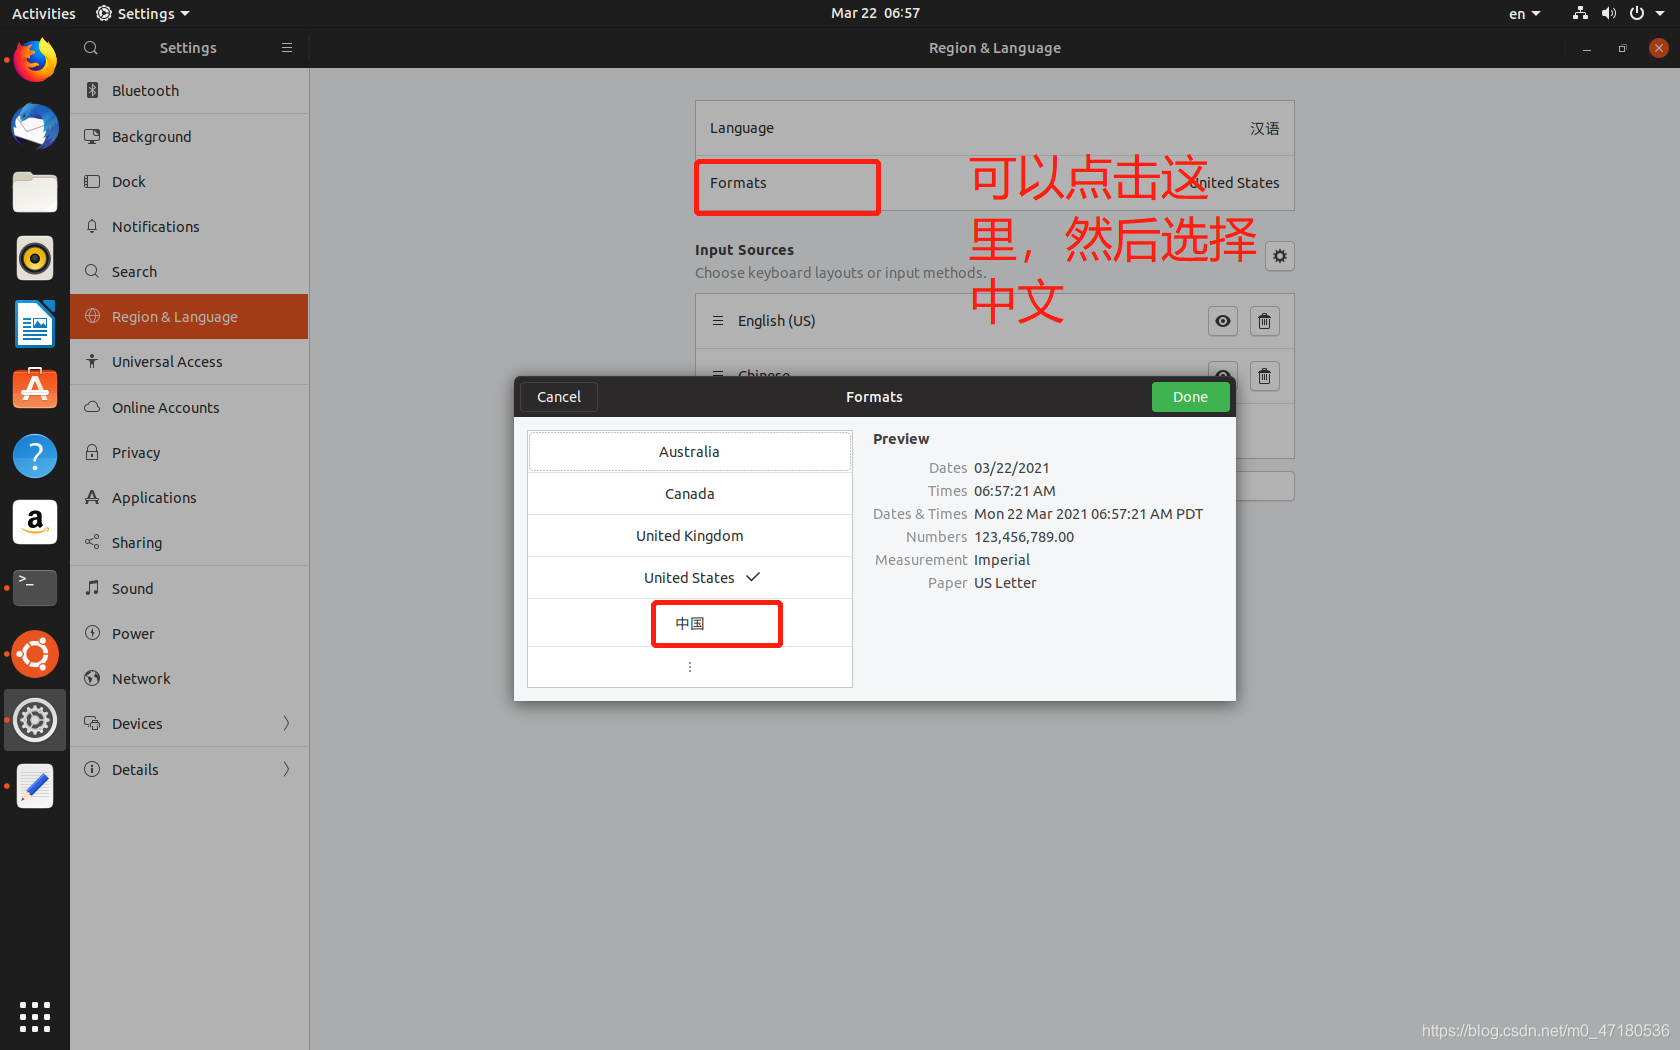This screenshot has width=1680, height=1050.
Task: Open input sources options gear
Action: pos(1280,256)
